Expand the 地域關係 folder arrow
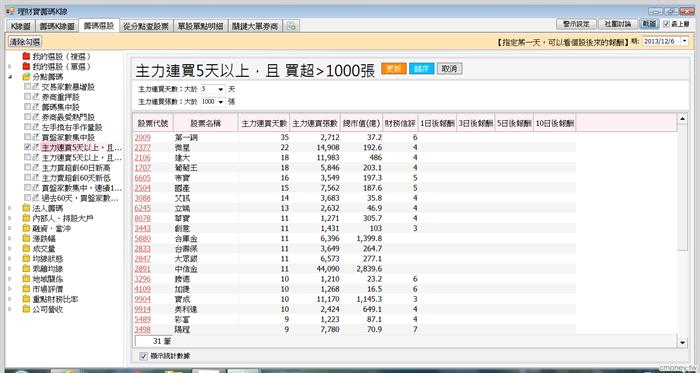The image size is (700, 373). point(10,279)
